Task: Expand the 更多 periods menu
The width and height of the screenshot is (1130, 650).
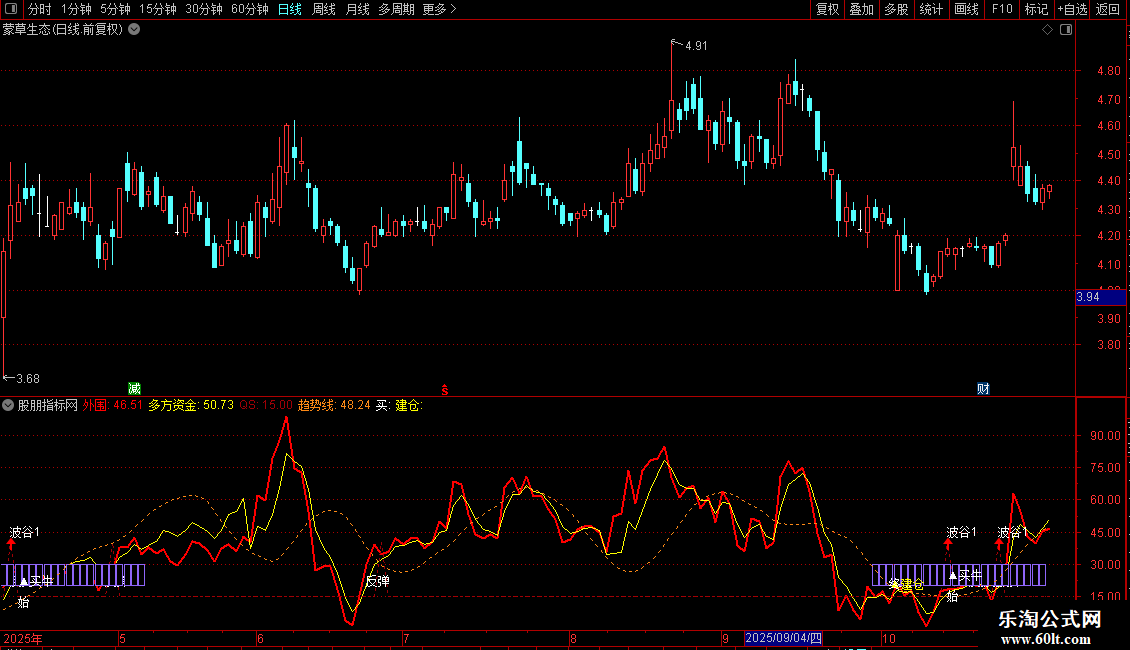Action: pos(439,9)
